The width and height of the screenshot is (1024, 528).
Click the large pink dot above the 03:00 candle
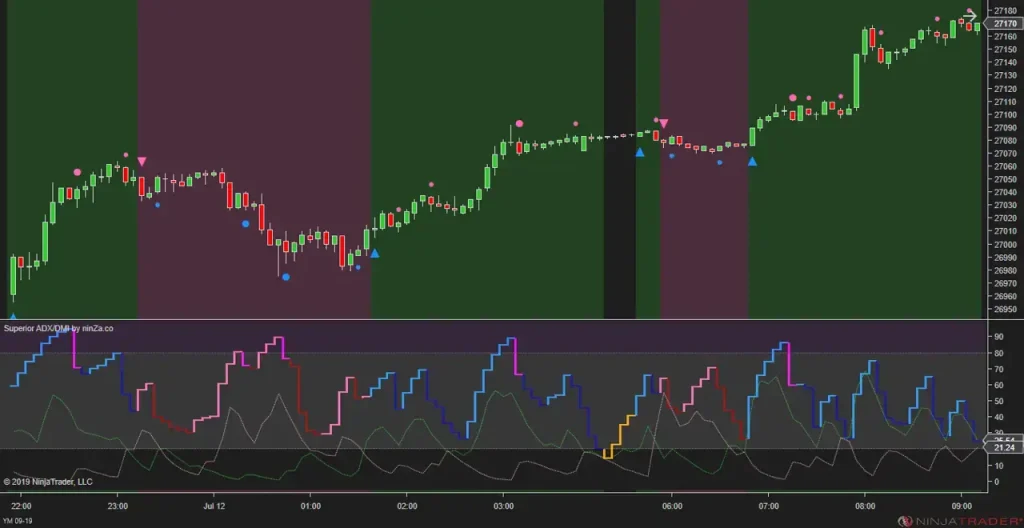pos(519,124)
